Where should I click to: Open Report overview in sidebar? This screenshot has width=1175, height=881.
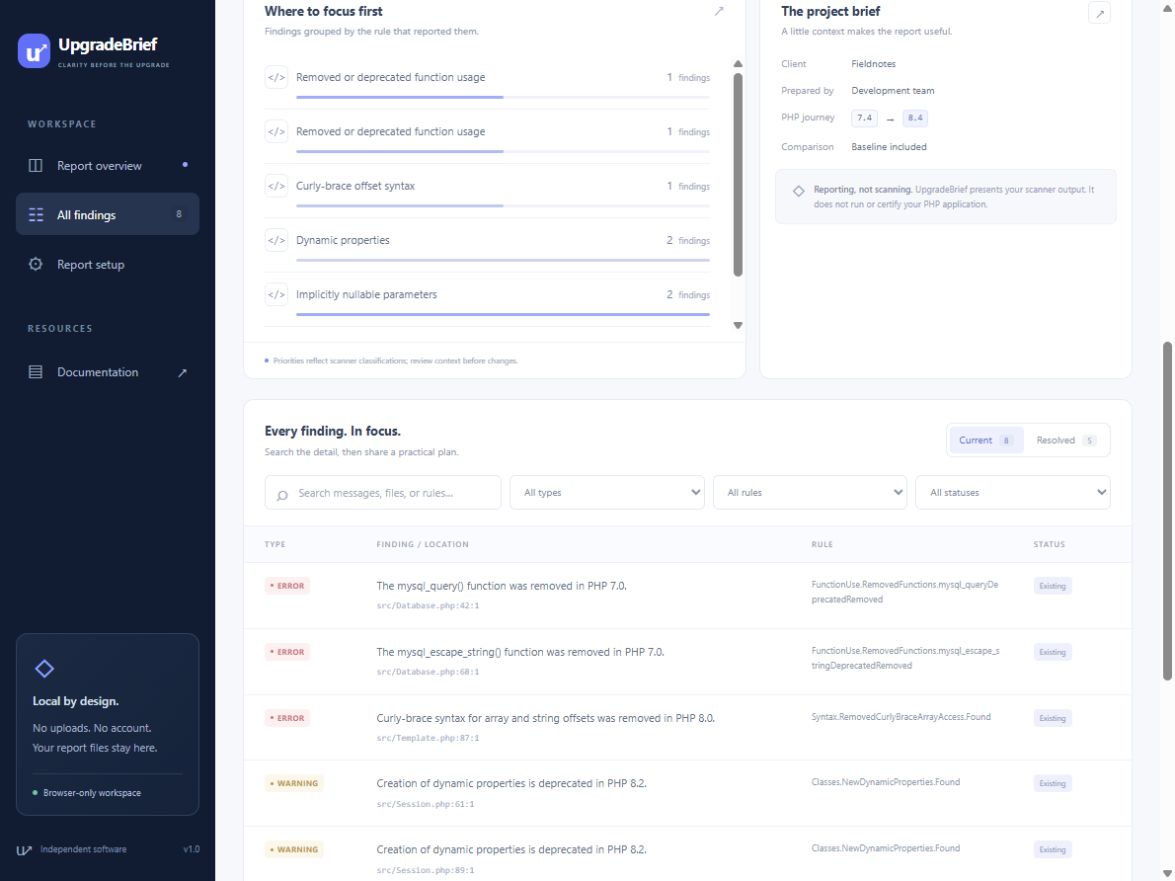click(x=107, y=166)
